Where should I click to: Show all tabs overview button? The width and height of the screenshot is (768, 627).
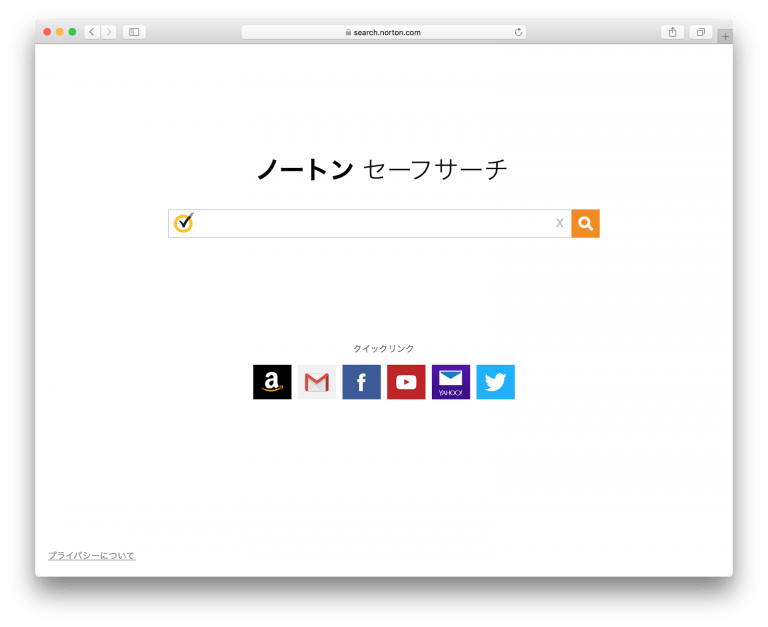[x=701, y=32]
